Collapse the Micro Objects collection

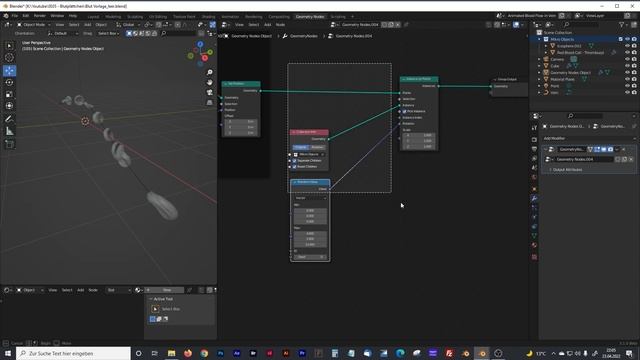click(539, 39)
